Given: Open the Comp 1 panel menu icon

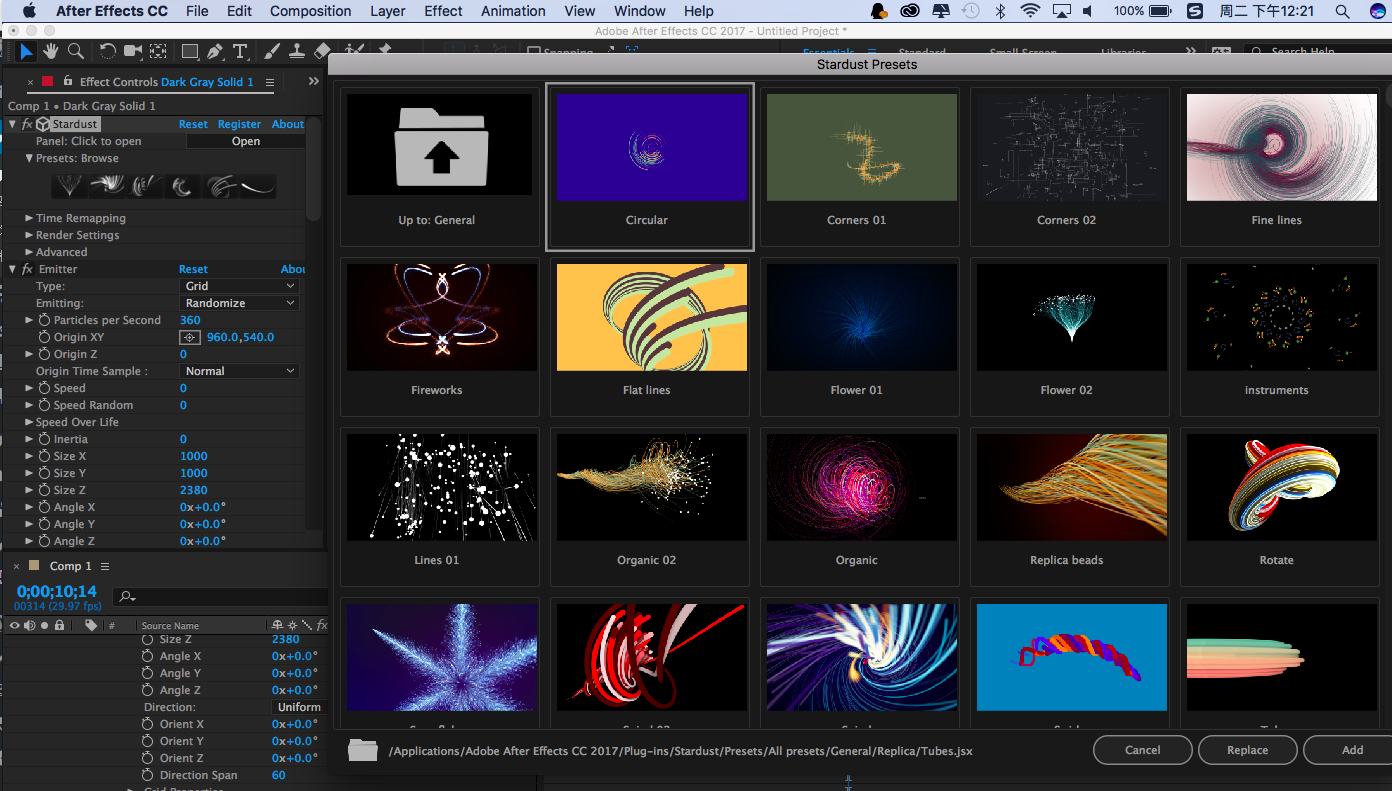Looking at the screenshot, I should (x=104, y=565).
